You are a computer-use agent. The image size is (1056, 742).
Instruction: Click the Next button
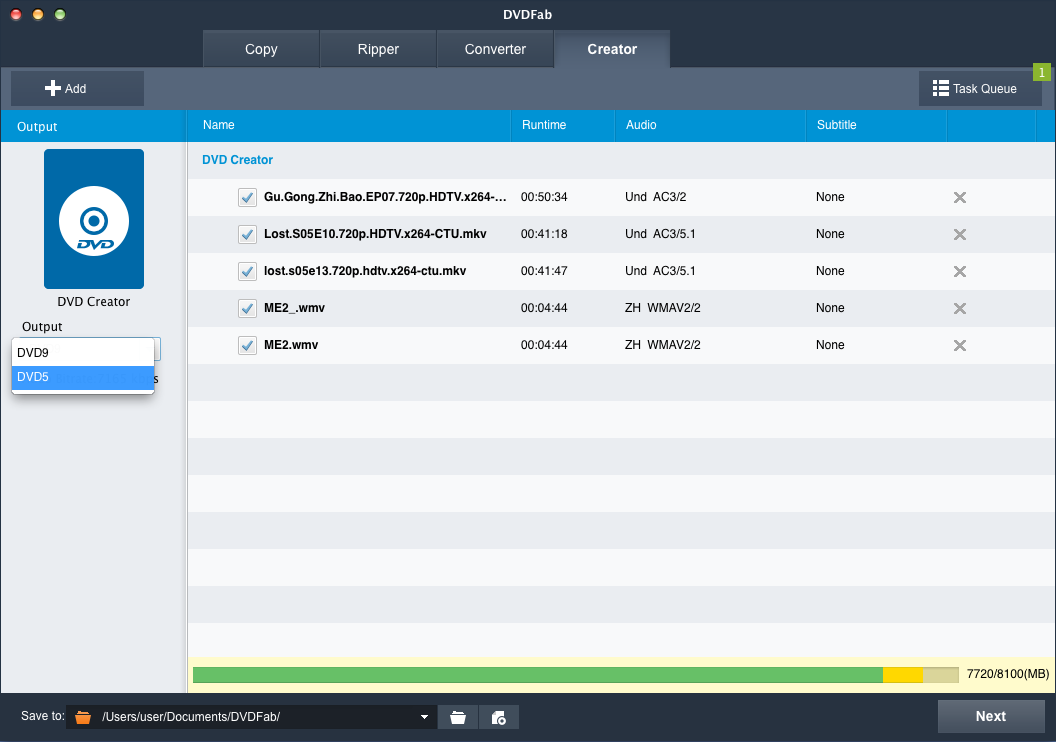pyautogui.click(x=991, y=716)
